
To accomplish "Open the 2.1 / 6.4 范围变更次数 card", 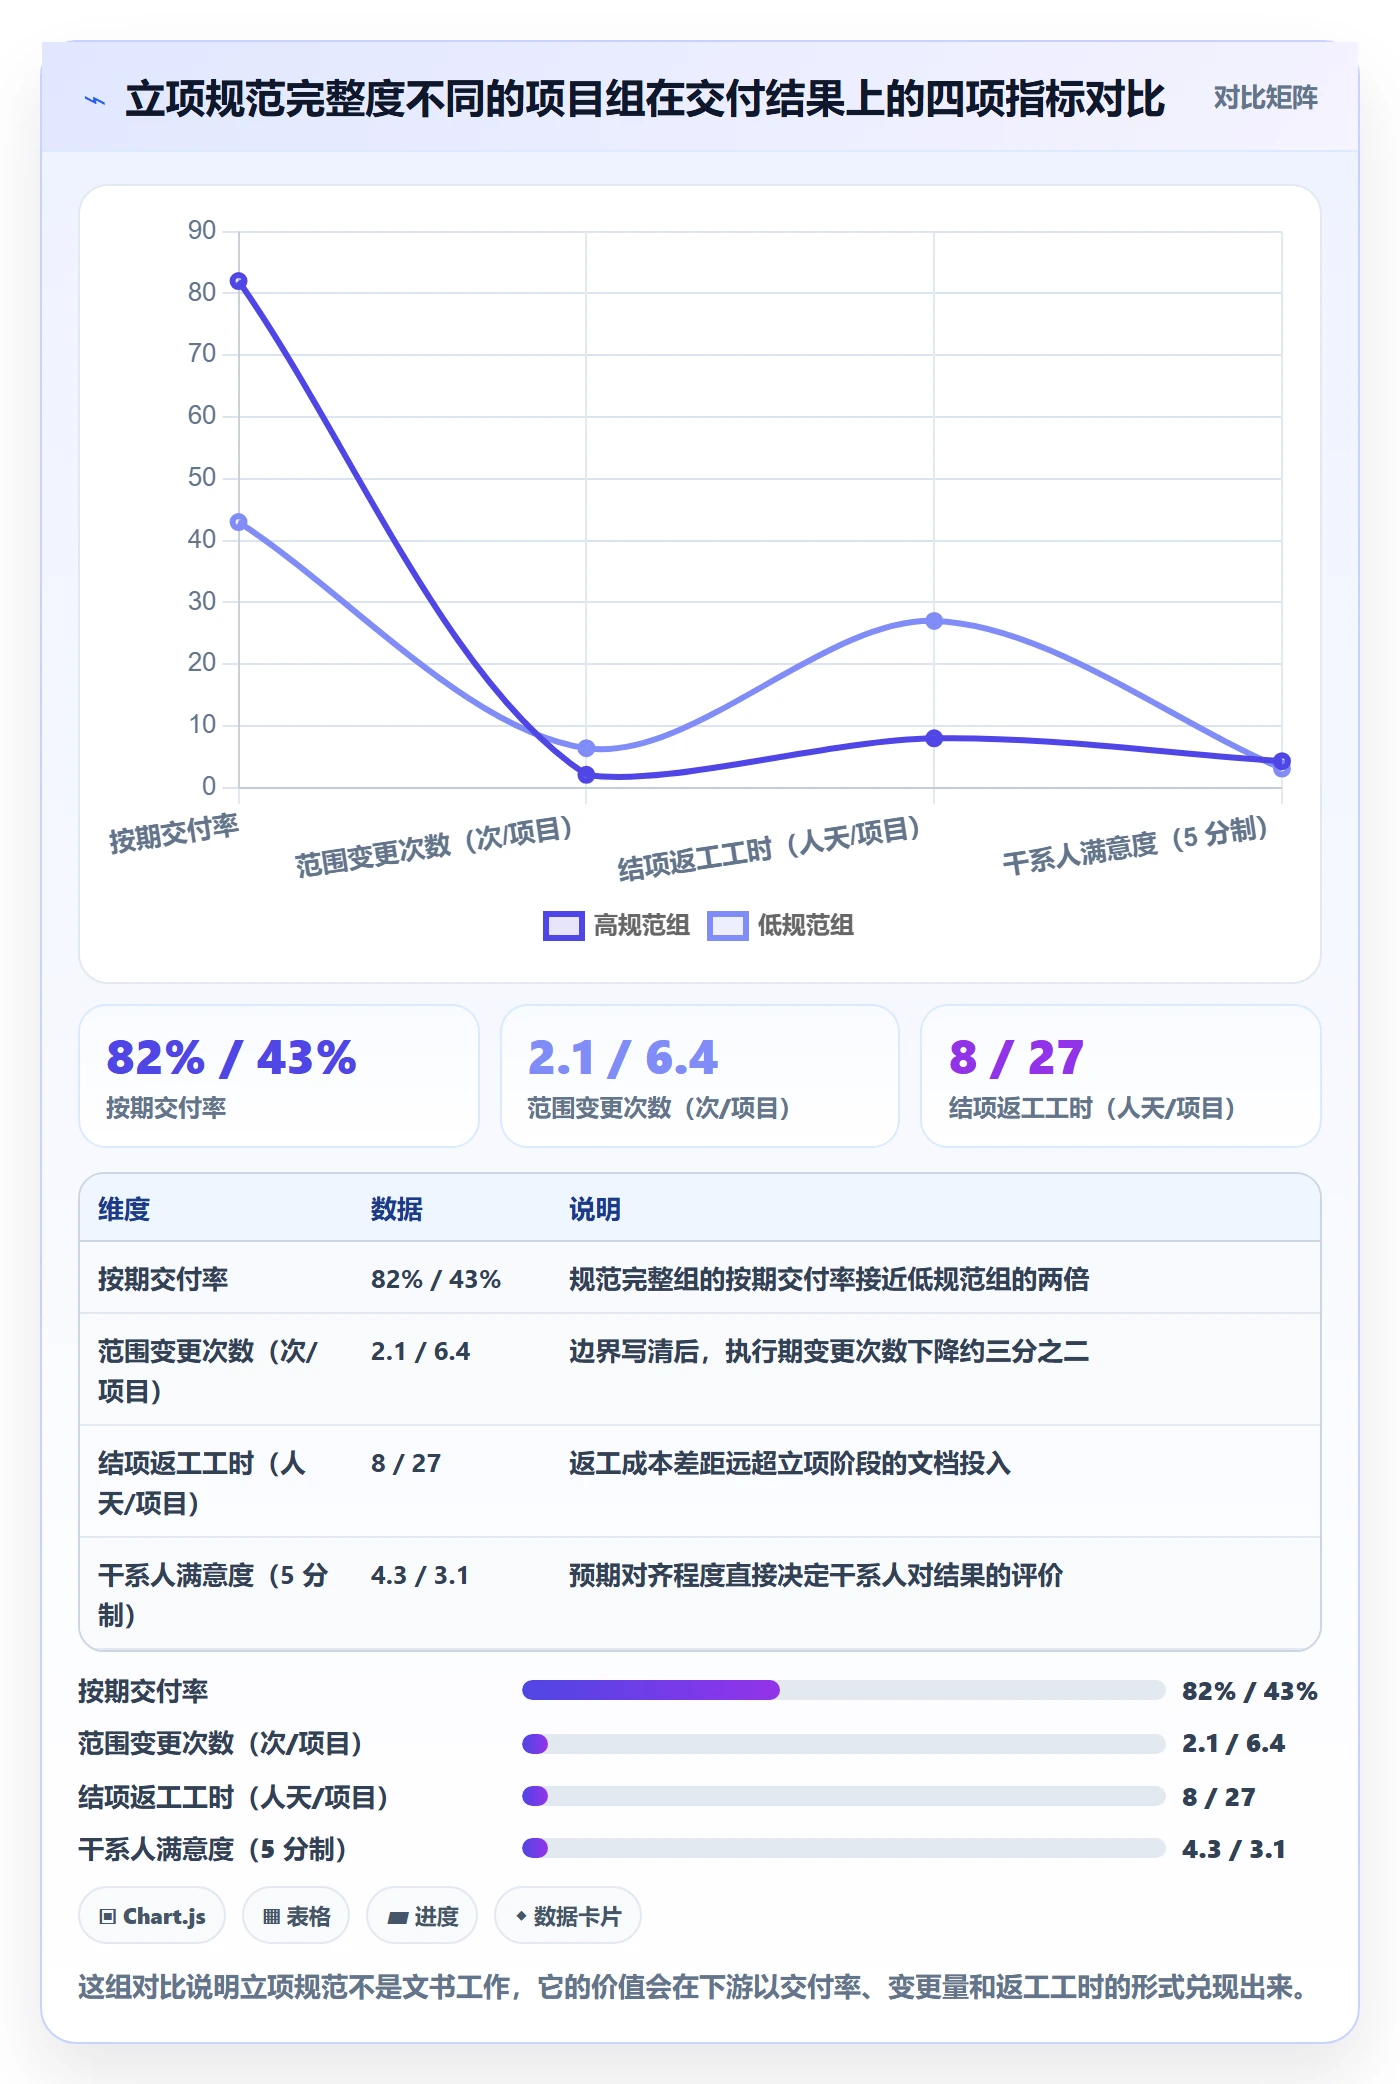I will (700, 1076).
